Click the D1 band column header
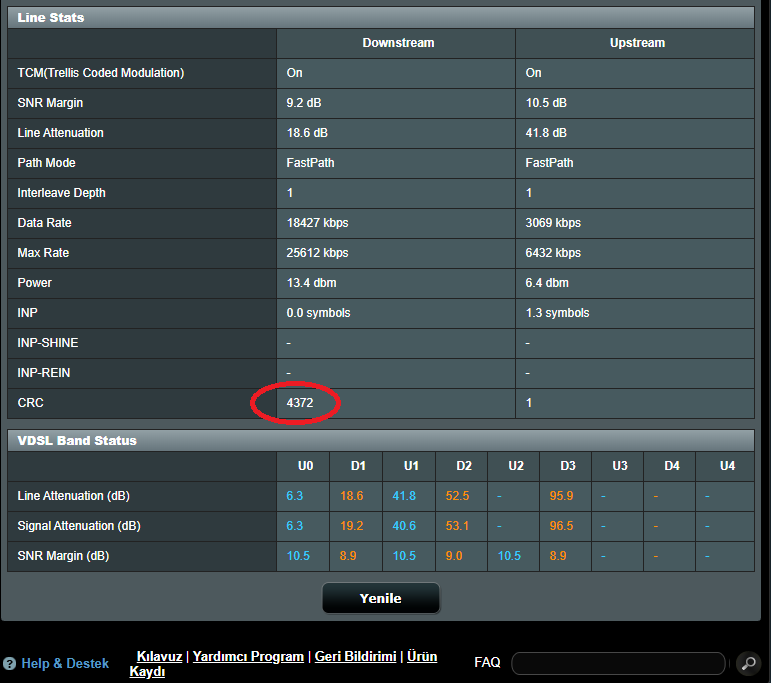 [x=358, y=466]
